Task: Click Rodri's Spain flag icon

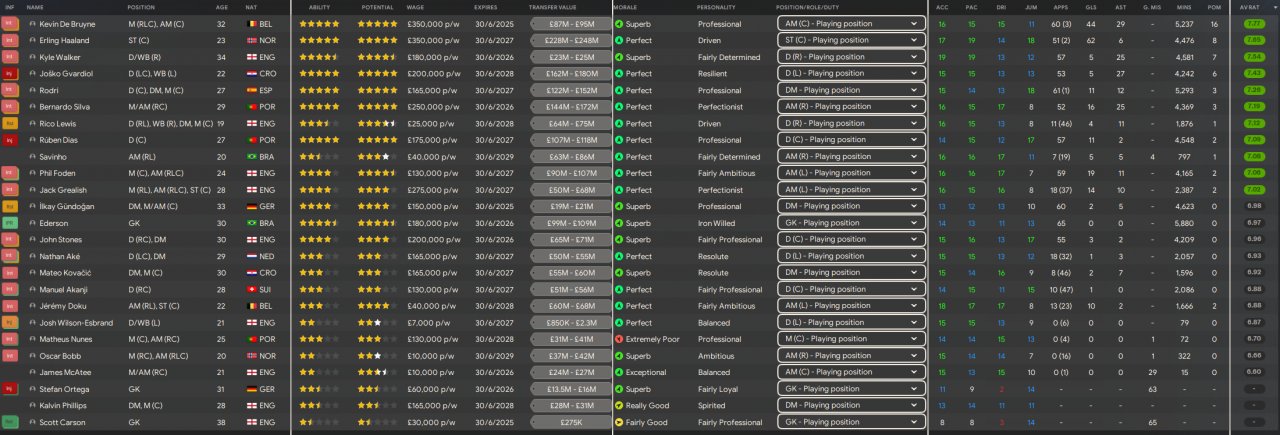Action: (x=250, y=90)
